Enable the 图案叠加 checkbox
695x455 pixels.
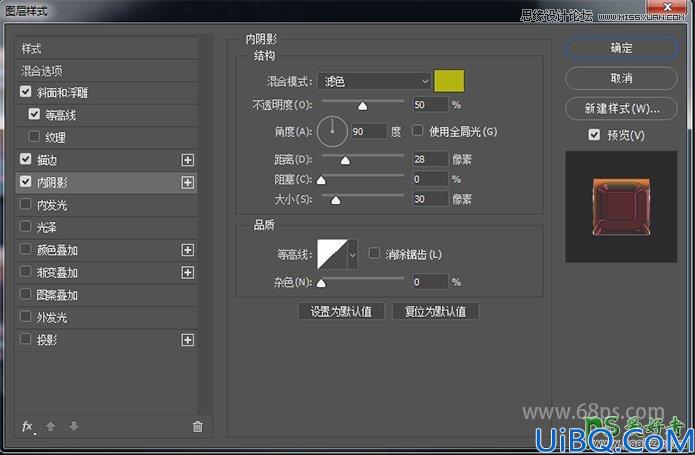coord(26,294)
